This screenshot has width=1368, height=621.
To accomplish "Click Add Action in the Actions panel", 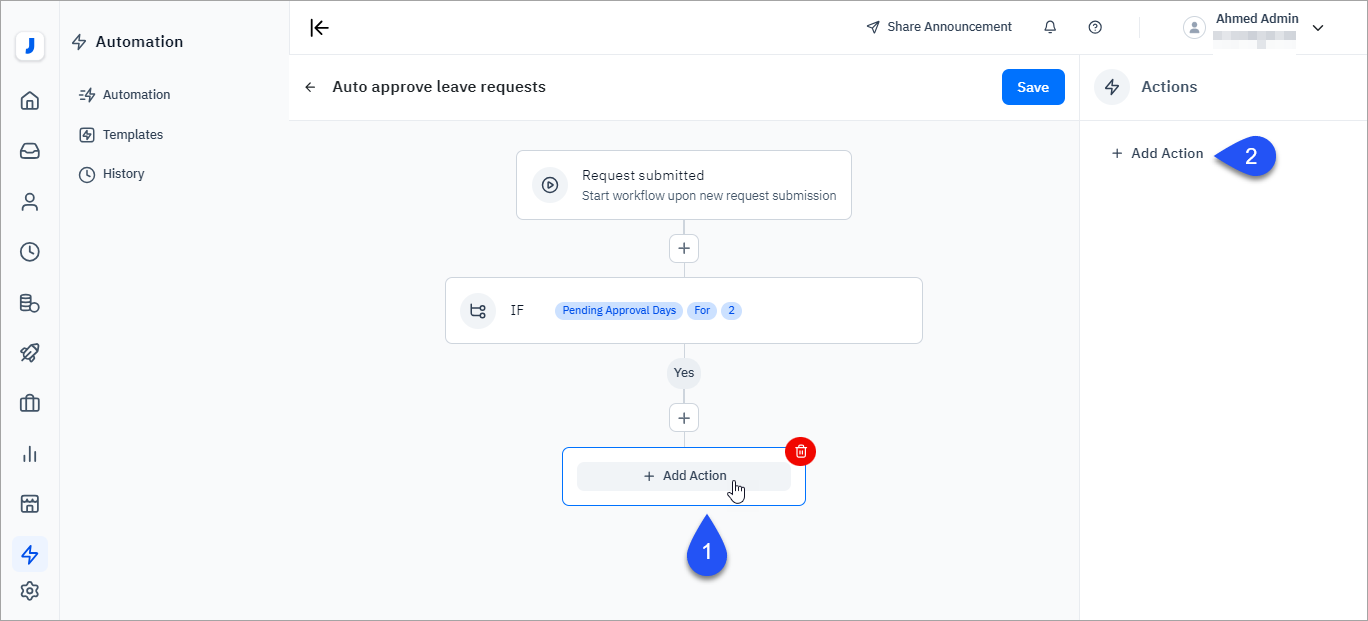I will pyautogui.click(x=1158, y=153).
